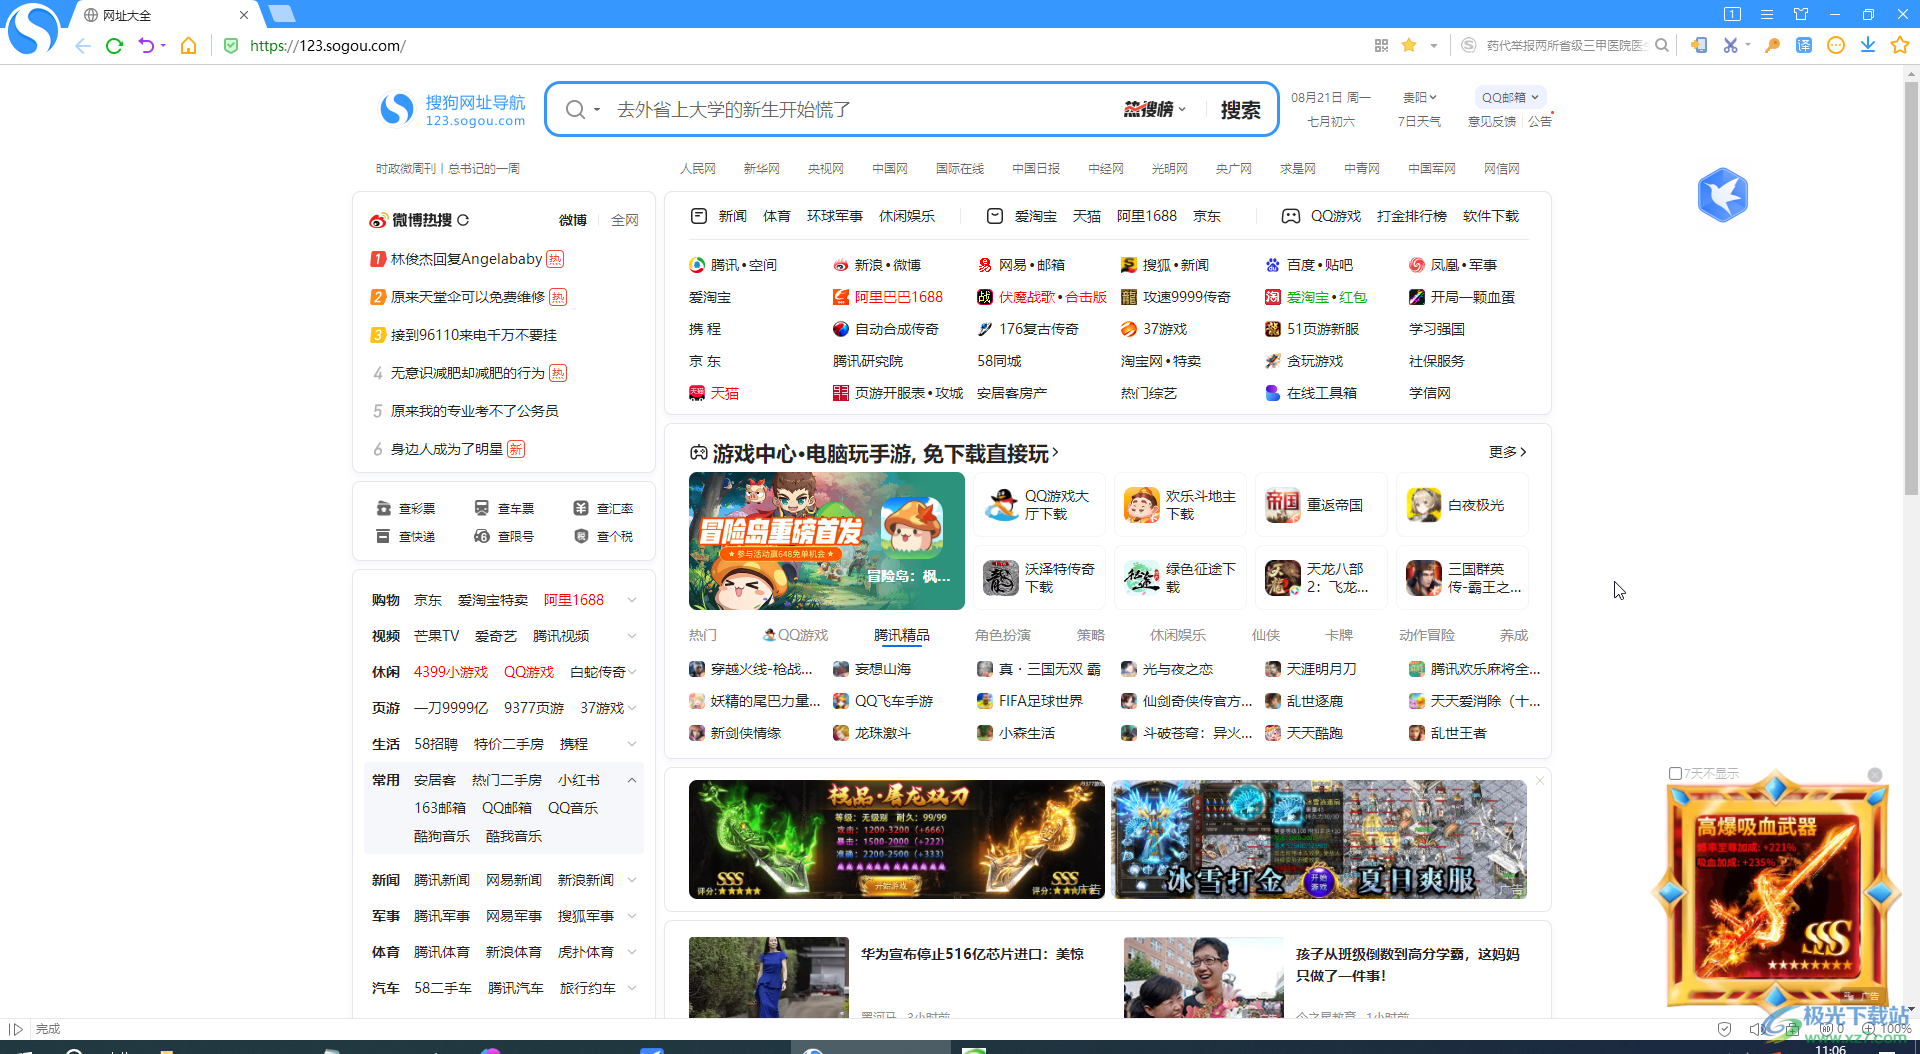Collapse the 常用 category row
The image size is (1920, 1054).
(631, 780)
